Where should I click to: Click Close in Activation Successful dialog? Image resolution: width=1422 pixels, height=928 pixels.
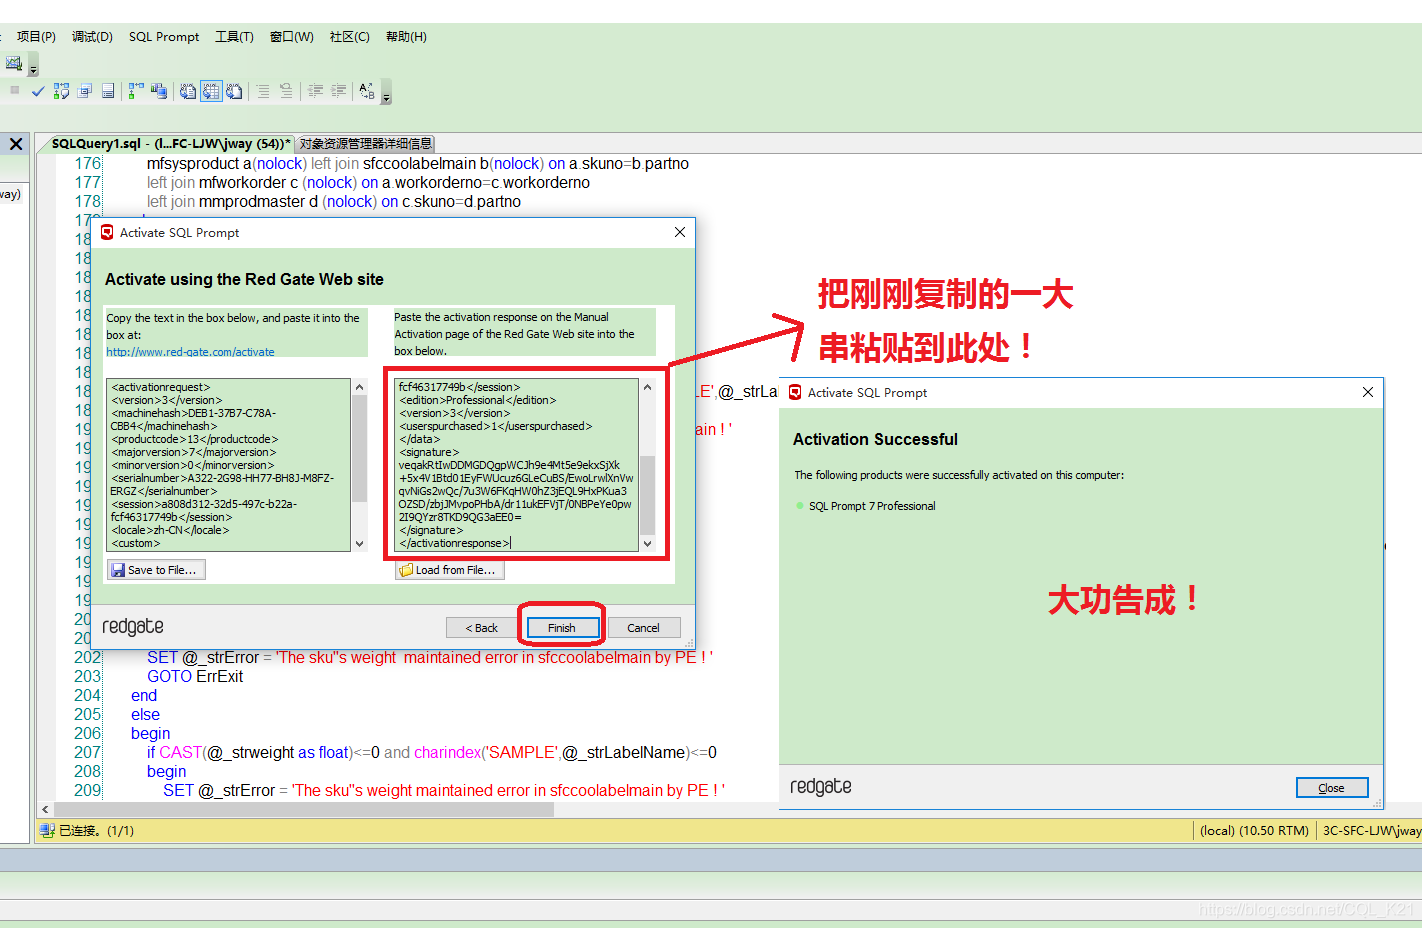tap(1331, 788)
